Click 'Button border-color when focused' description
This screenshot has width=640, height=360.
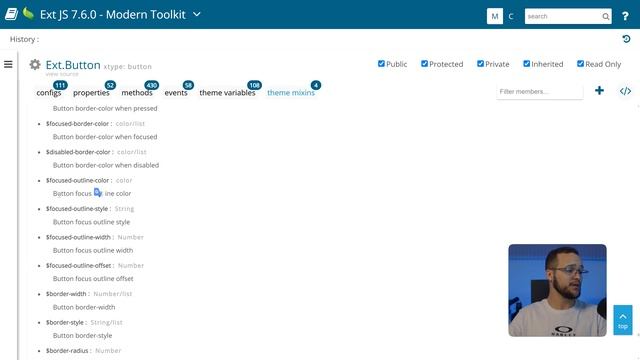coord(105,137)
